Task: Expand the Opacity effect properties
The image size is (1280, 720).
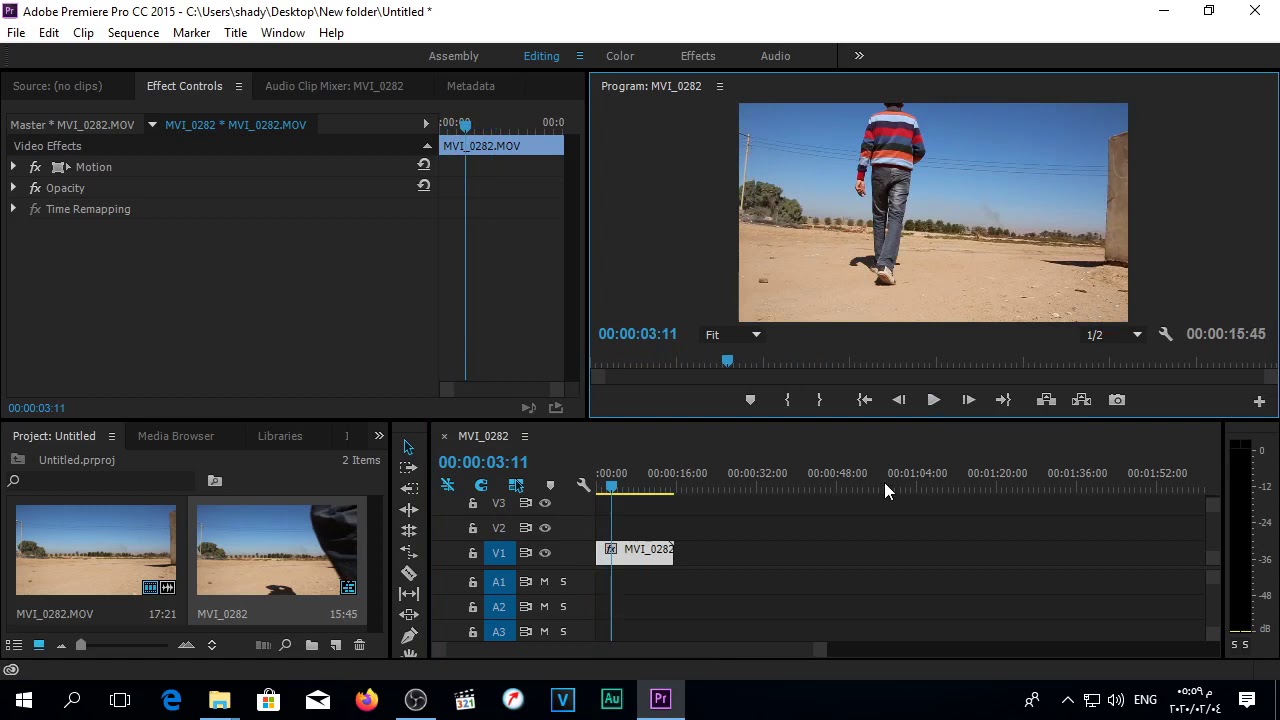Action: point(13,188)
